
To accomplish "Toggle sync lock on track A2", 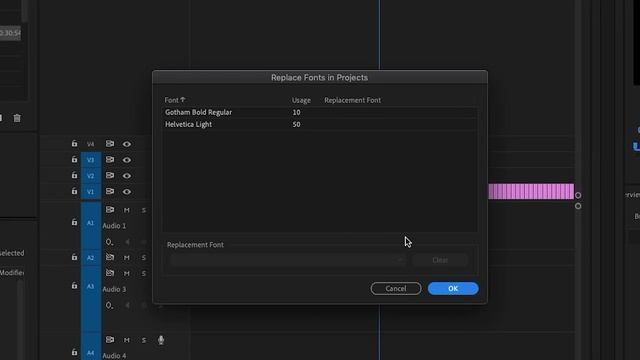I will [110, 257].
